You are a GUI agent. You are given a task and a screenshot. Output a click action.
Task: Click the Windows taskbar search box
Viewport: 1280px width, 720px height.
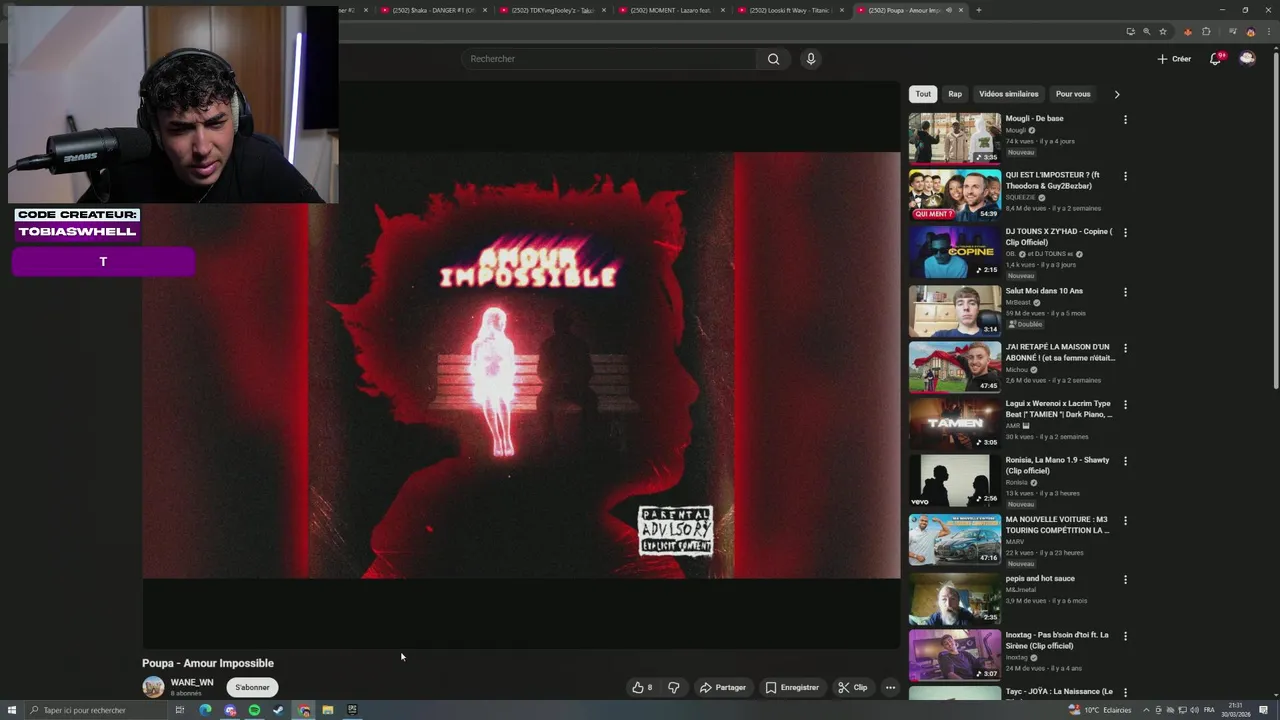pos(95,710)
